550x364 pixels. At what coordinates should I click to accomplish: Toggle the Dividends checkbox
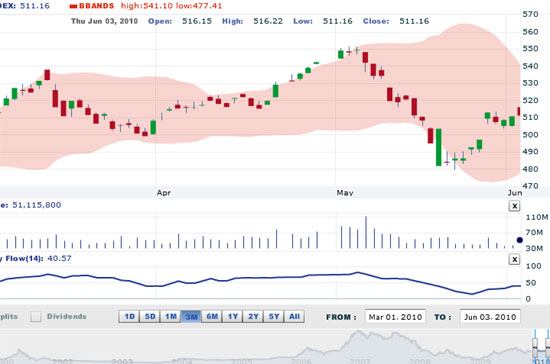pyautogui.click(x=35, y=316)
